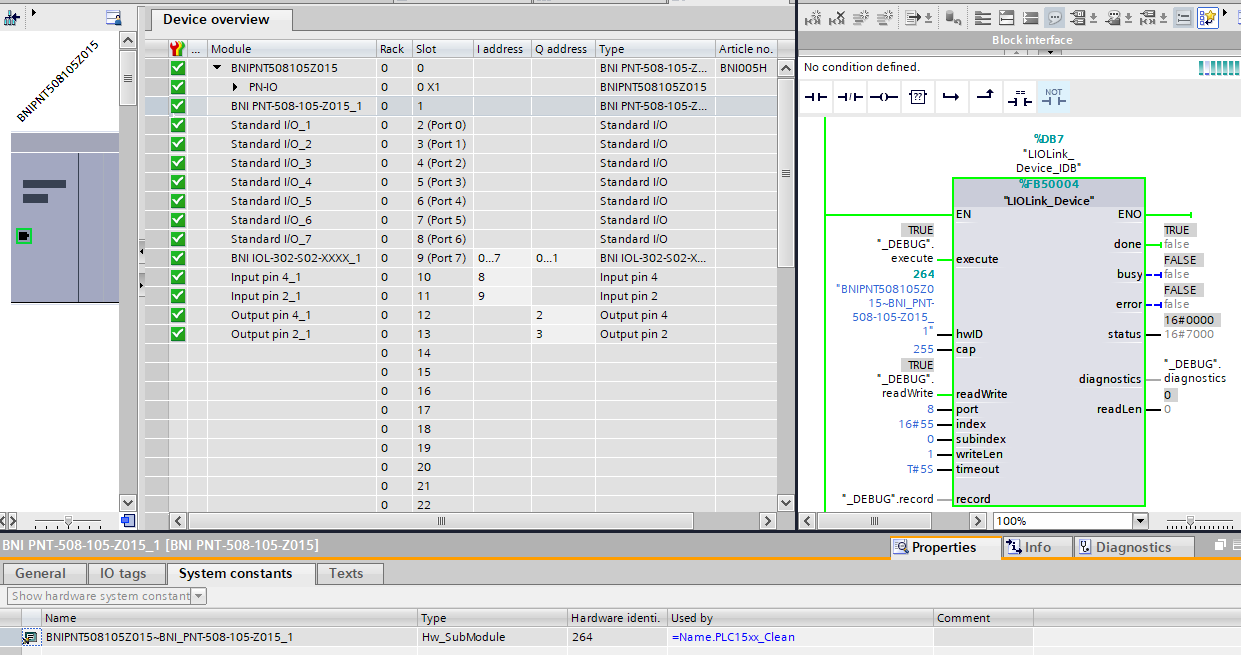Open the hardware system constants filter dropdown
The height and width of the screenshot is (655, 1241).
tap(199, 596)
